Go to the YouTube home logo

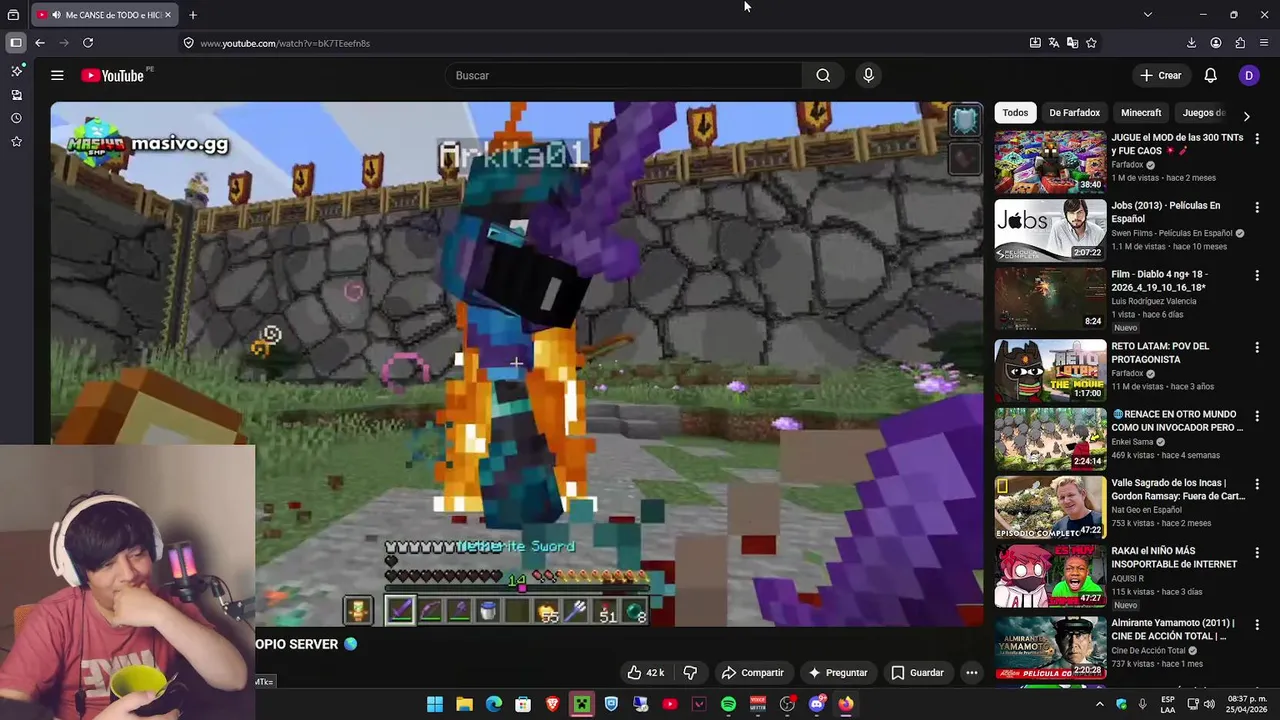(x=113, y=75)
